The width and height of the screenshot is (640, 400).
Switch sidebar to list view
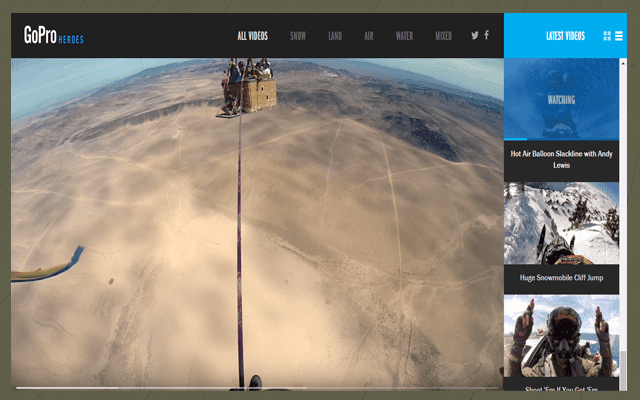tap(619, 36)
